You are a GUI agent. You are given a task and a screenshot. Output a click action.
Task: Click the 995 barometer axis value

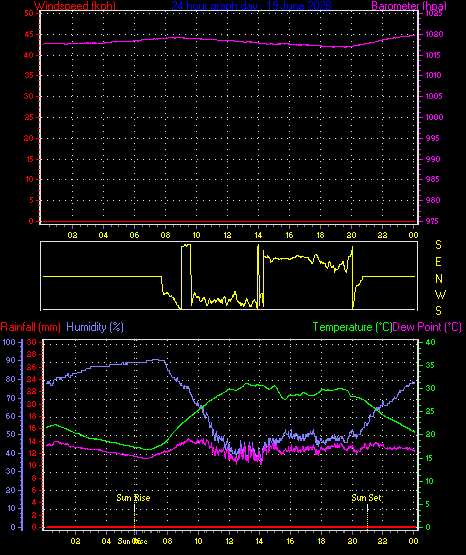pyautogui.click(x=433, y=138)
